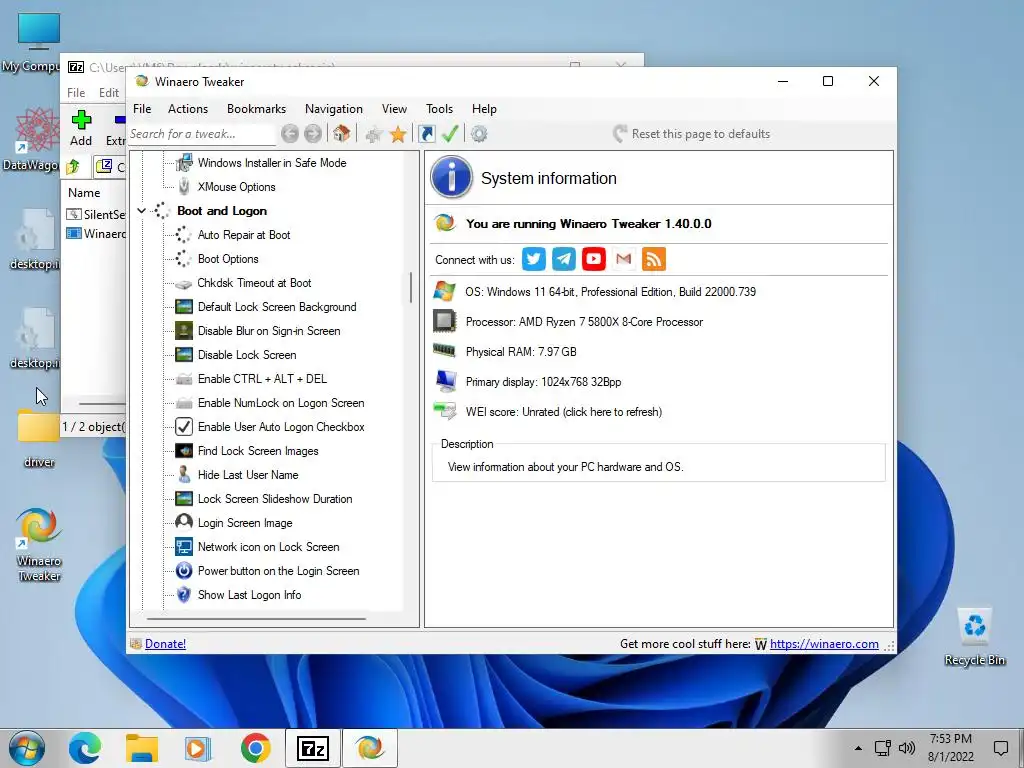This screenshot has height=768, width=1024.
Task: Open the File menu in Winaero Tweaker
Action: click(142, 109)
